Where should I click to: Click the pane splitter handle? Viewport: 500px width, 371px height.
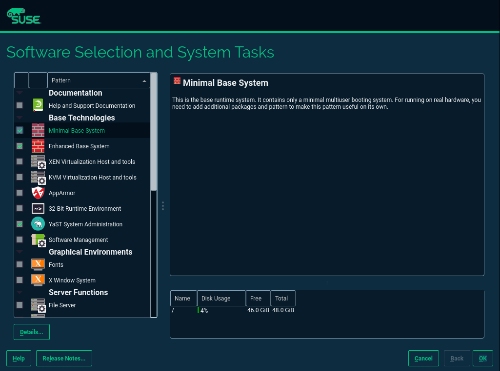[163, 206]
